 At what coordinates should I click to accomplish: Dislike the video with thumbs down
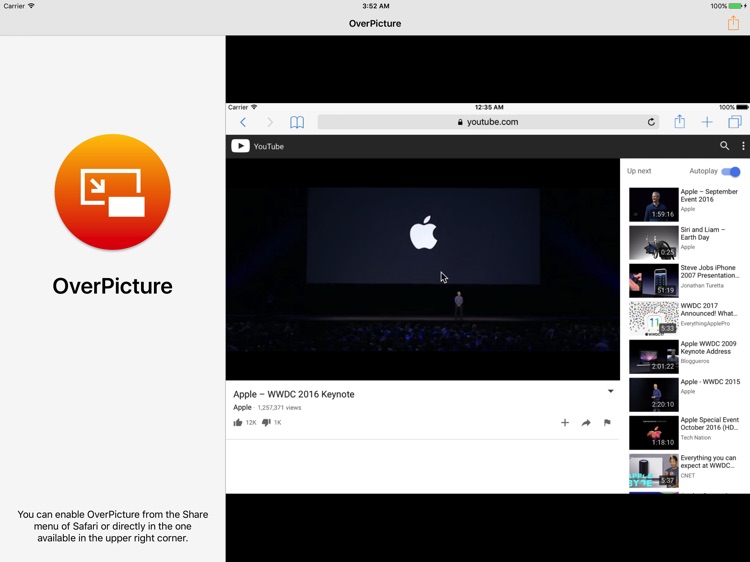coord(266,422)
